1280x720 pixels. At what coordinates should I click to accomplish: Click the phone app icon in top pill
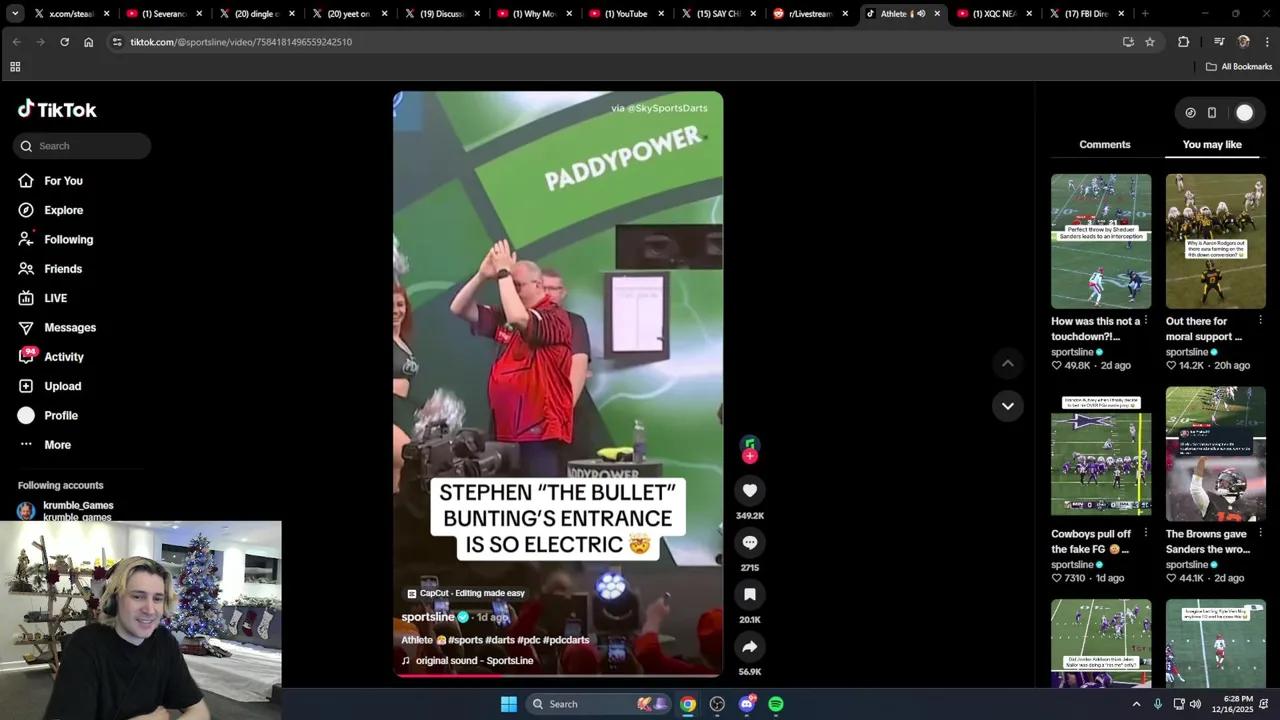coord(1212,113)
